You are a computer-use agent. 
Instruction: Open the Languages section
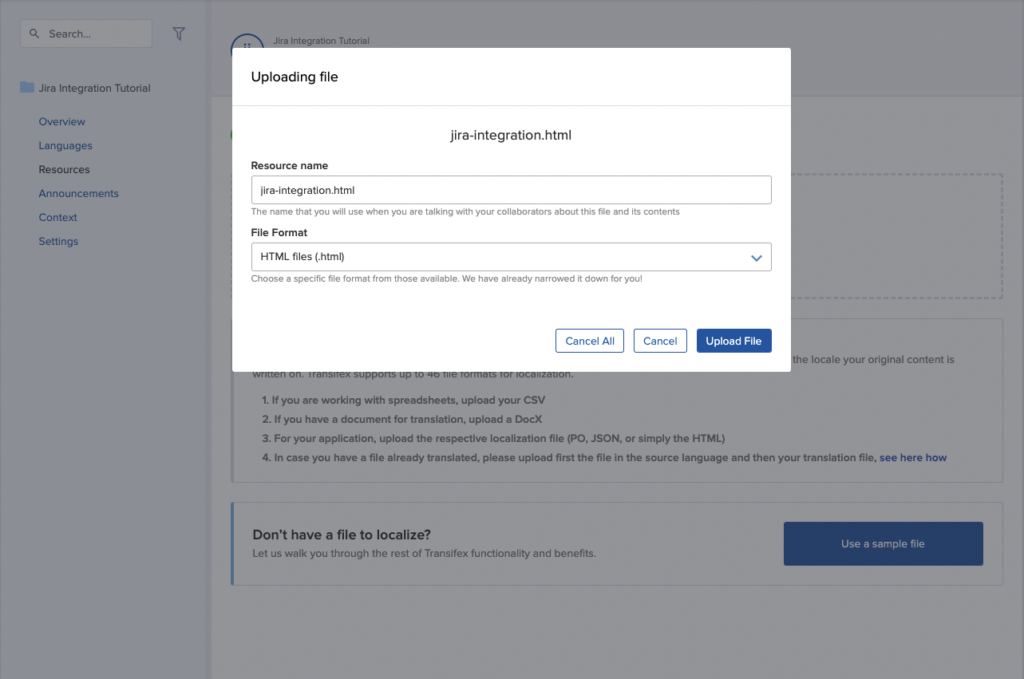[x=64, y=145]
